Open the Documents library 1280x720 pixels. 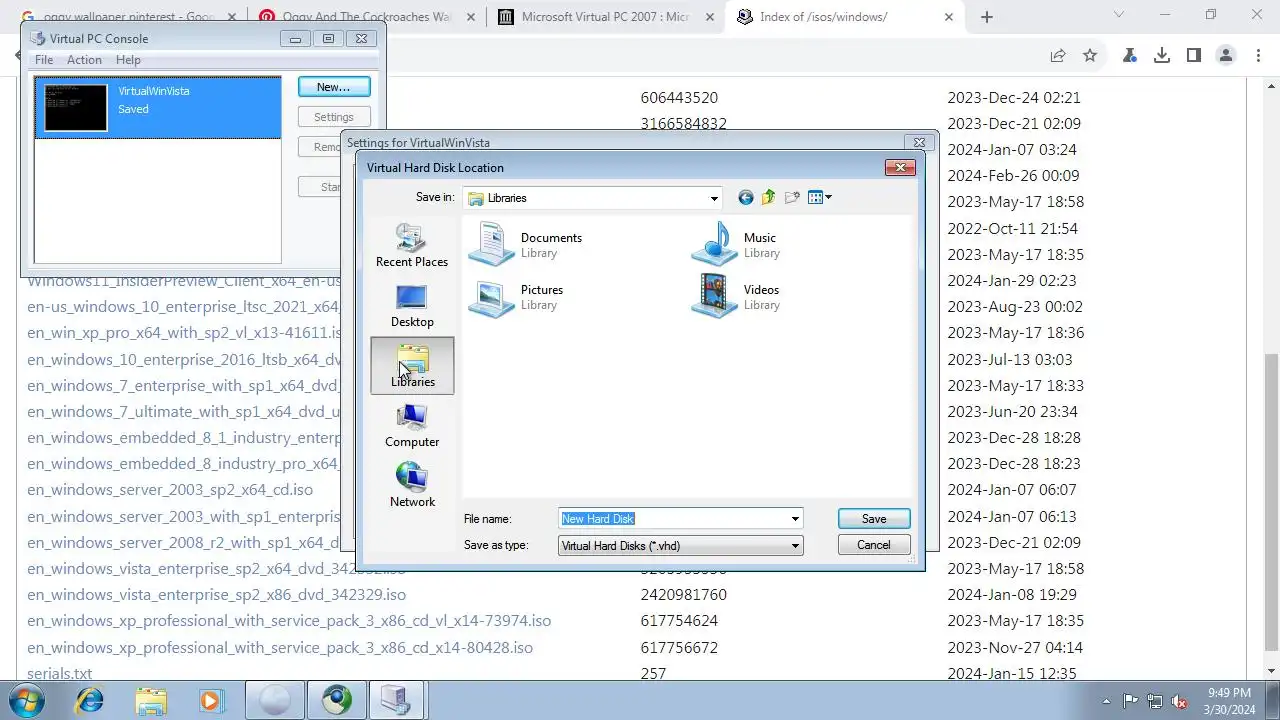pyautogui.click(x=526, y=245)
